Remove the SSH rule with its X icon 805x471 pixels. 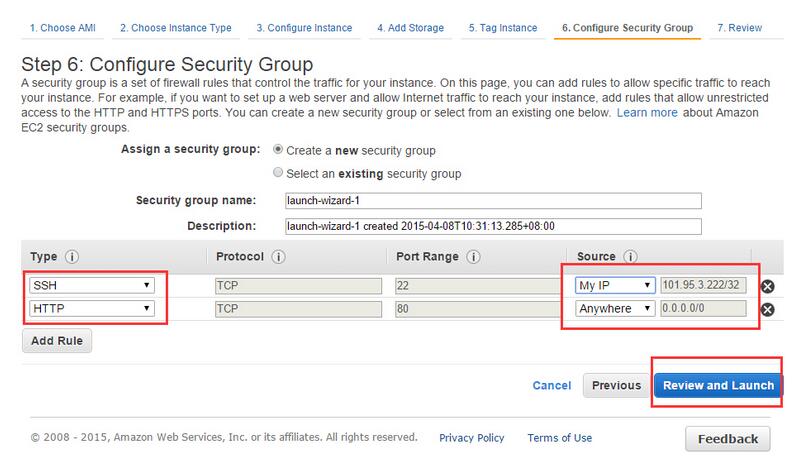[x=768, y=287]
